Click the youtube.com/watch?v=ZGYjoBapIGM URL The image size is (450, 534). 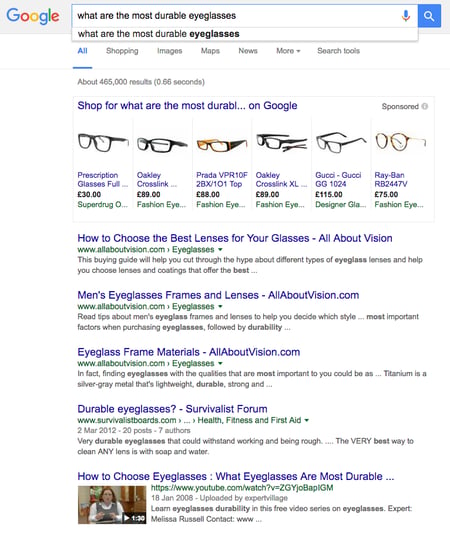coord(242,488)
